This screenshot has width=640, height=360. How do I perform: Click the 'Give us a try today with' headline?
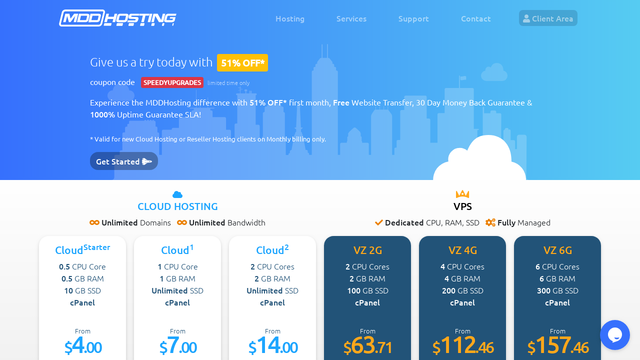pos(151,62)
